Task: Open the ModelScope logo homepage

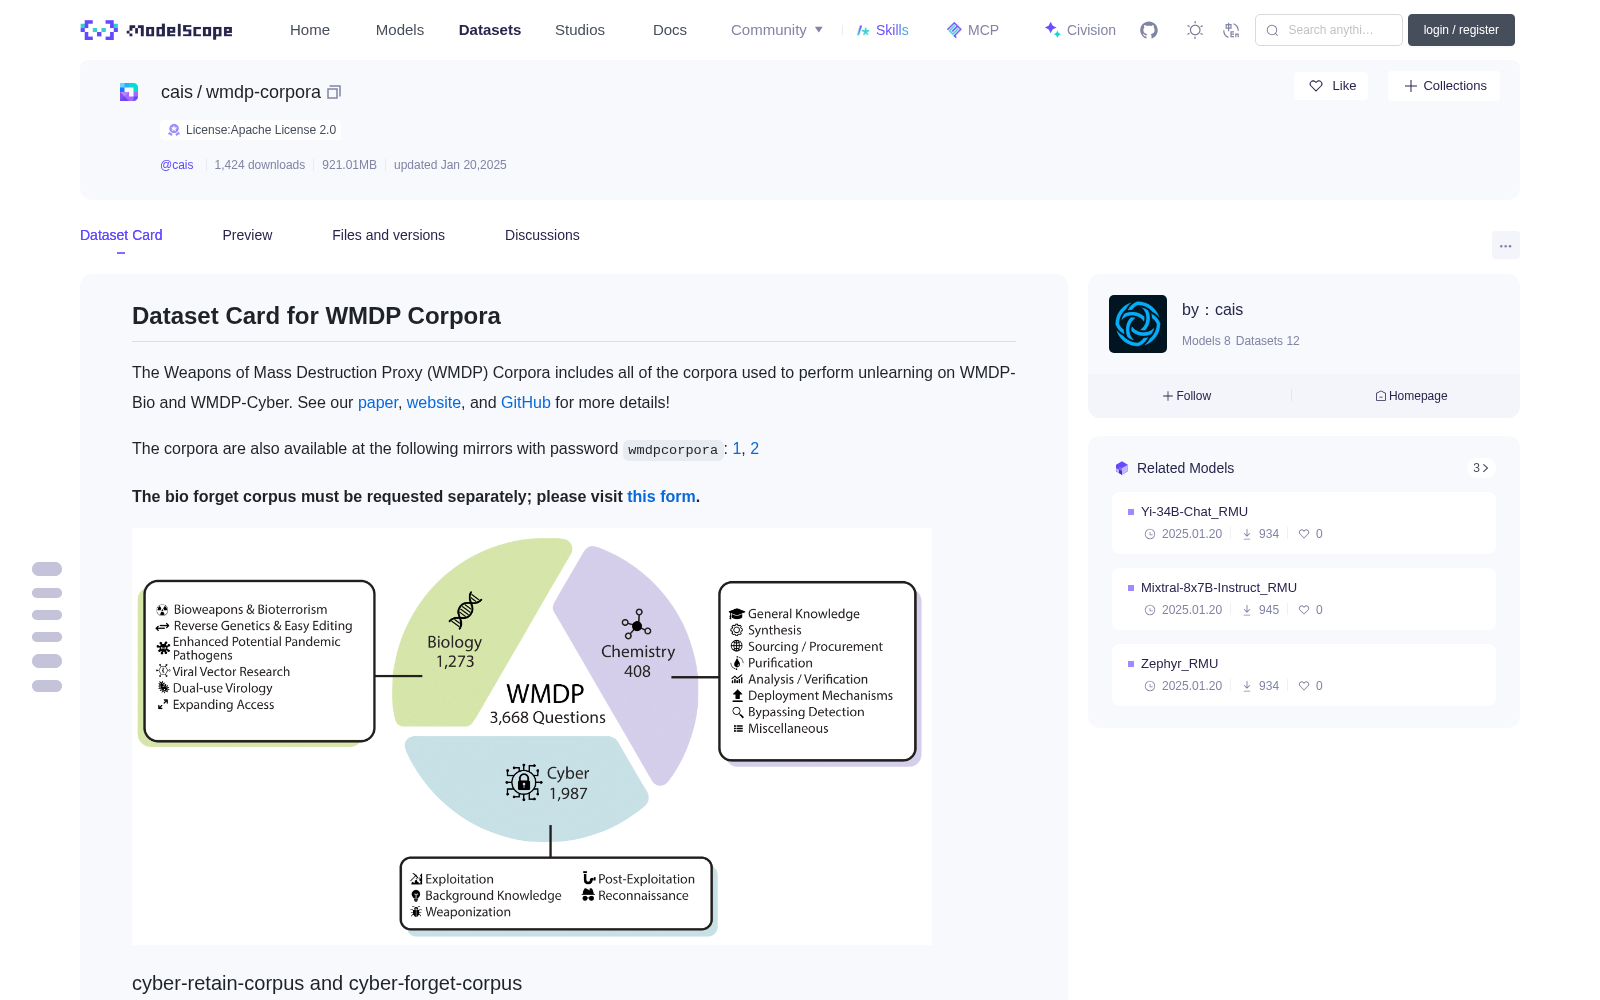Action: click(x=157, y=30)
